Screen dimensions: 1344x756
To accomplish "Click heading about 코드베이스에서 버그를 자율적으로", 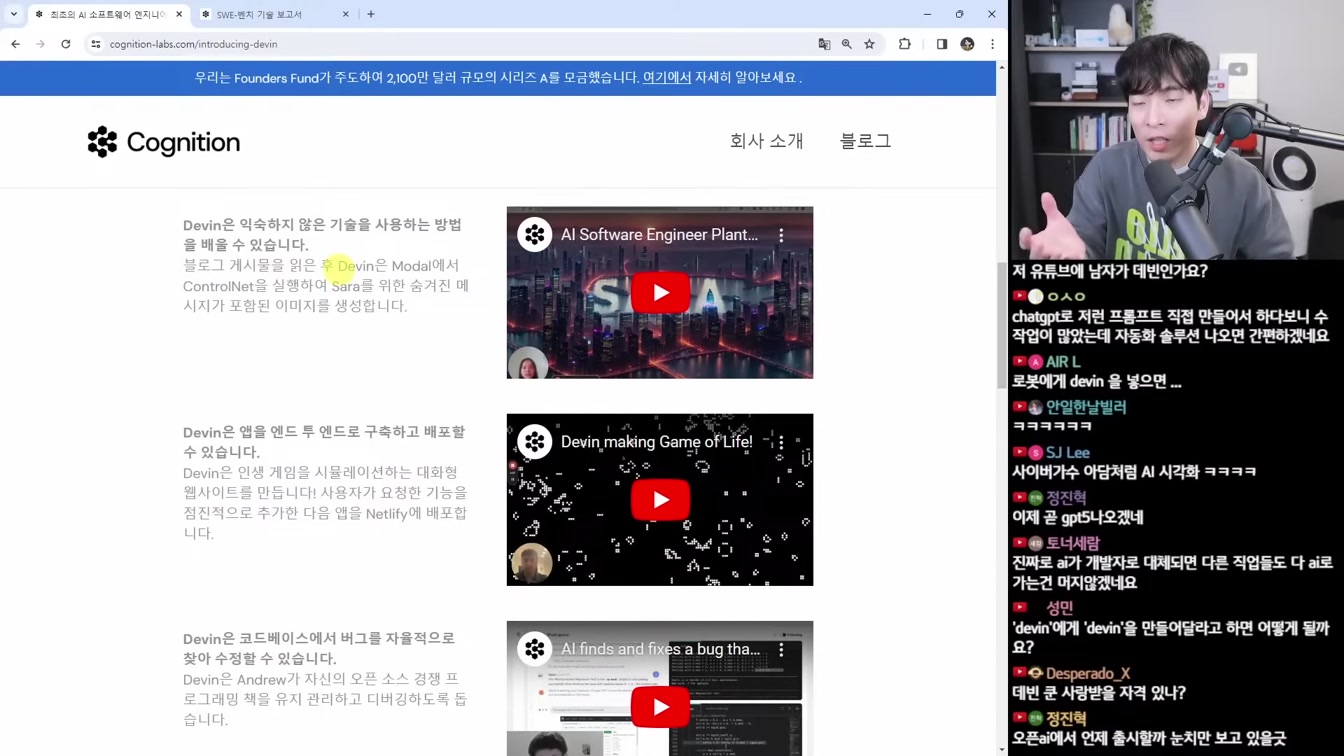I will coord(319,648).
